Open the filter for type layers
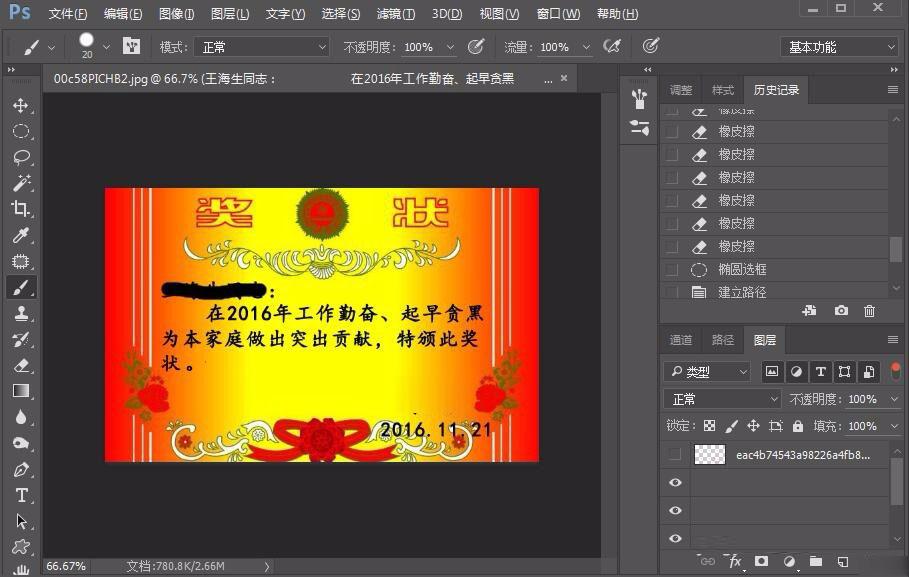909x577 pixels. pos(820,371)
